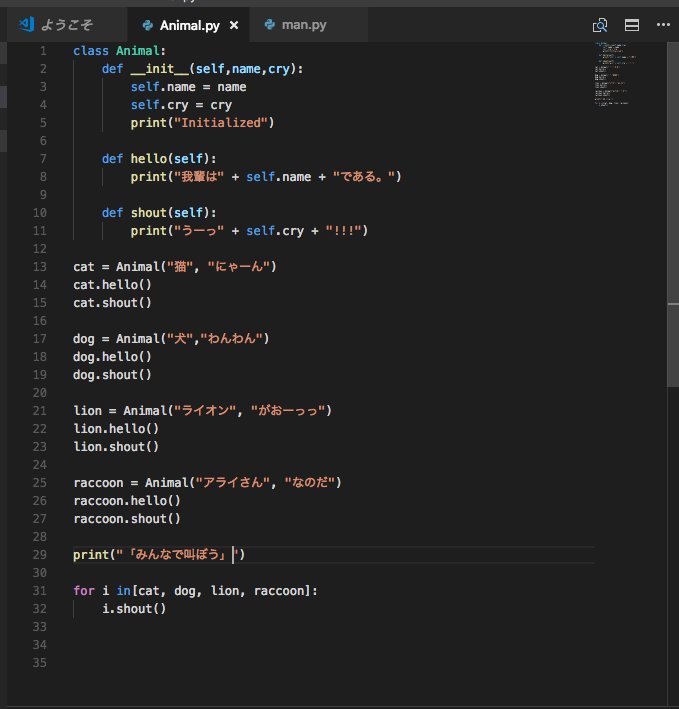679x709 pixels.
Task: Select the Animal.py editor tab
Action: point(189,25)
